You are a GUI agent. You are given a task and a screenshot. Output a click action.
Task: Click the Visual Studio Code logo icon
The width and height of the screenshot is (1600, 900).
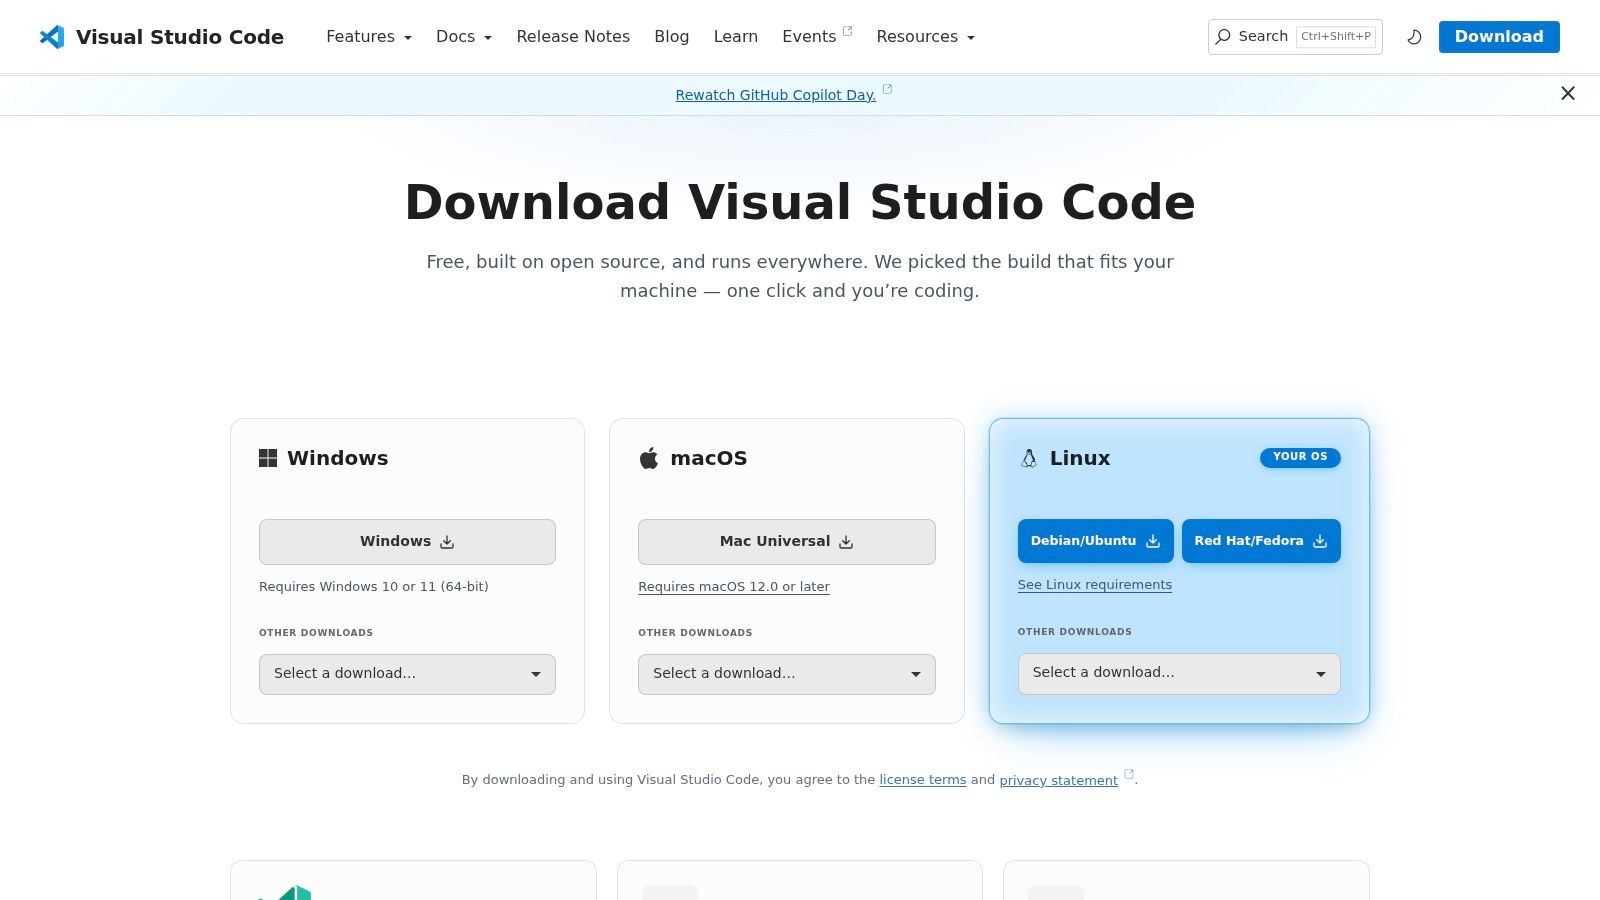pyautogui.click(x=52, y=37)
